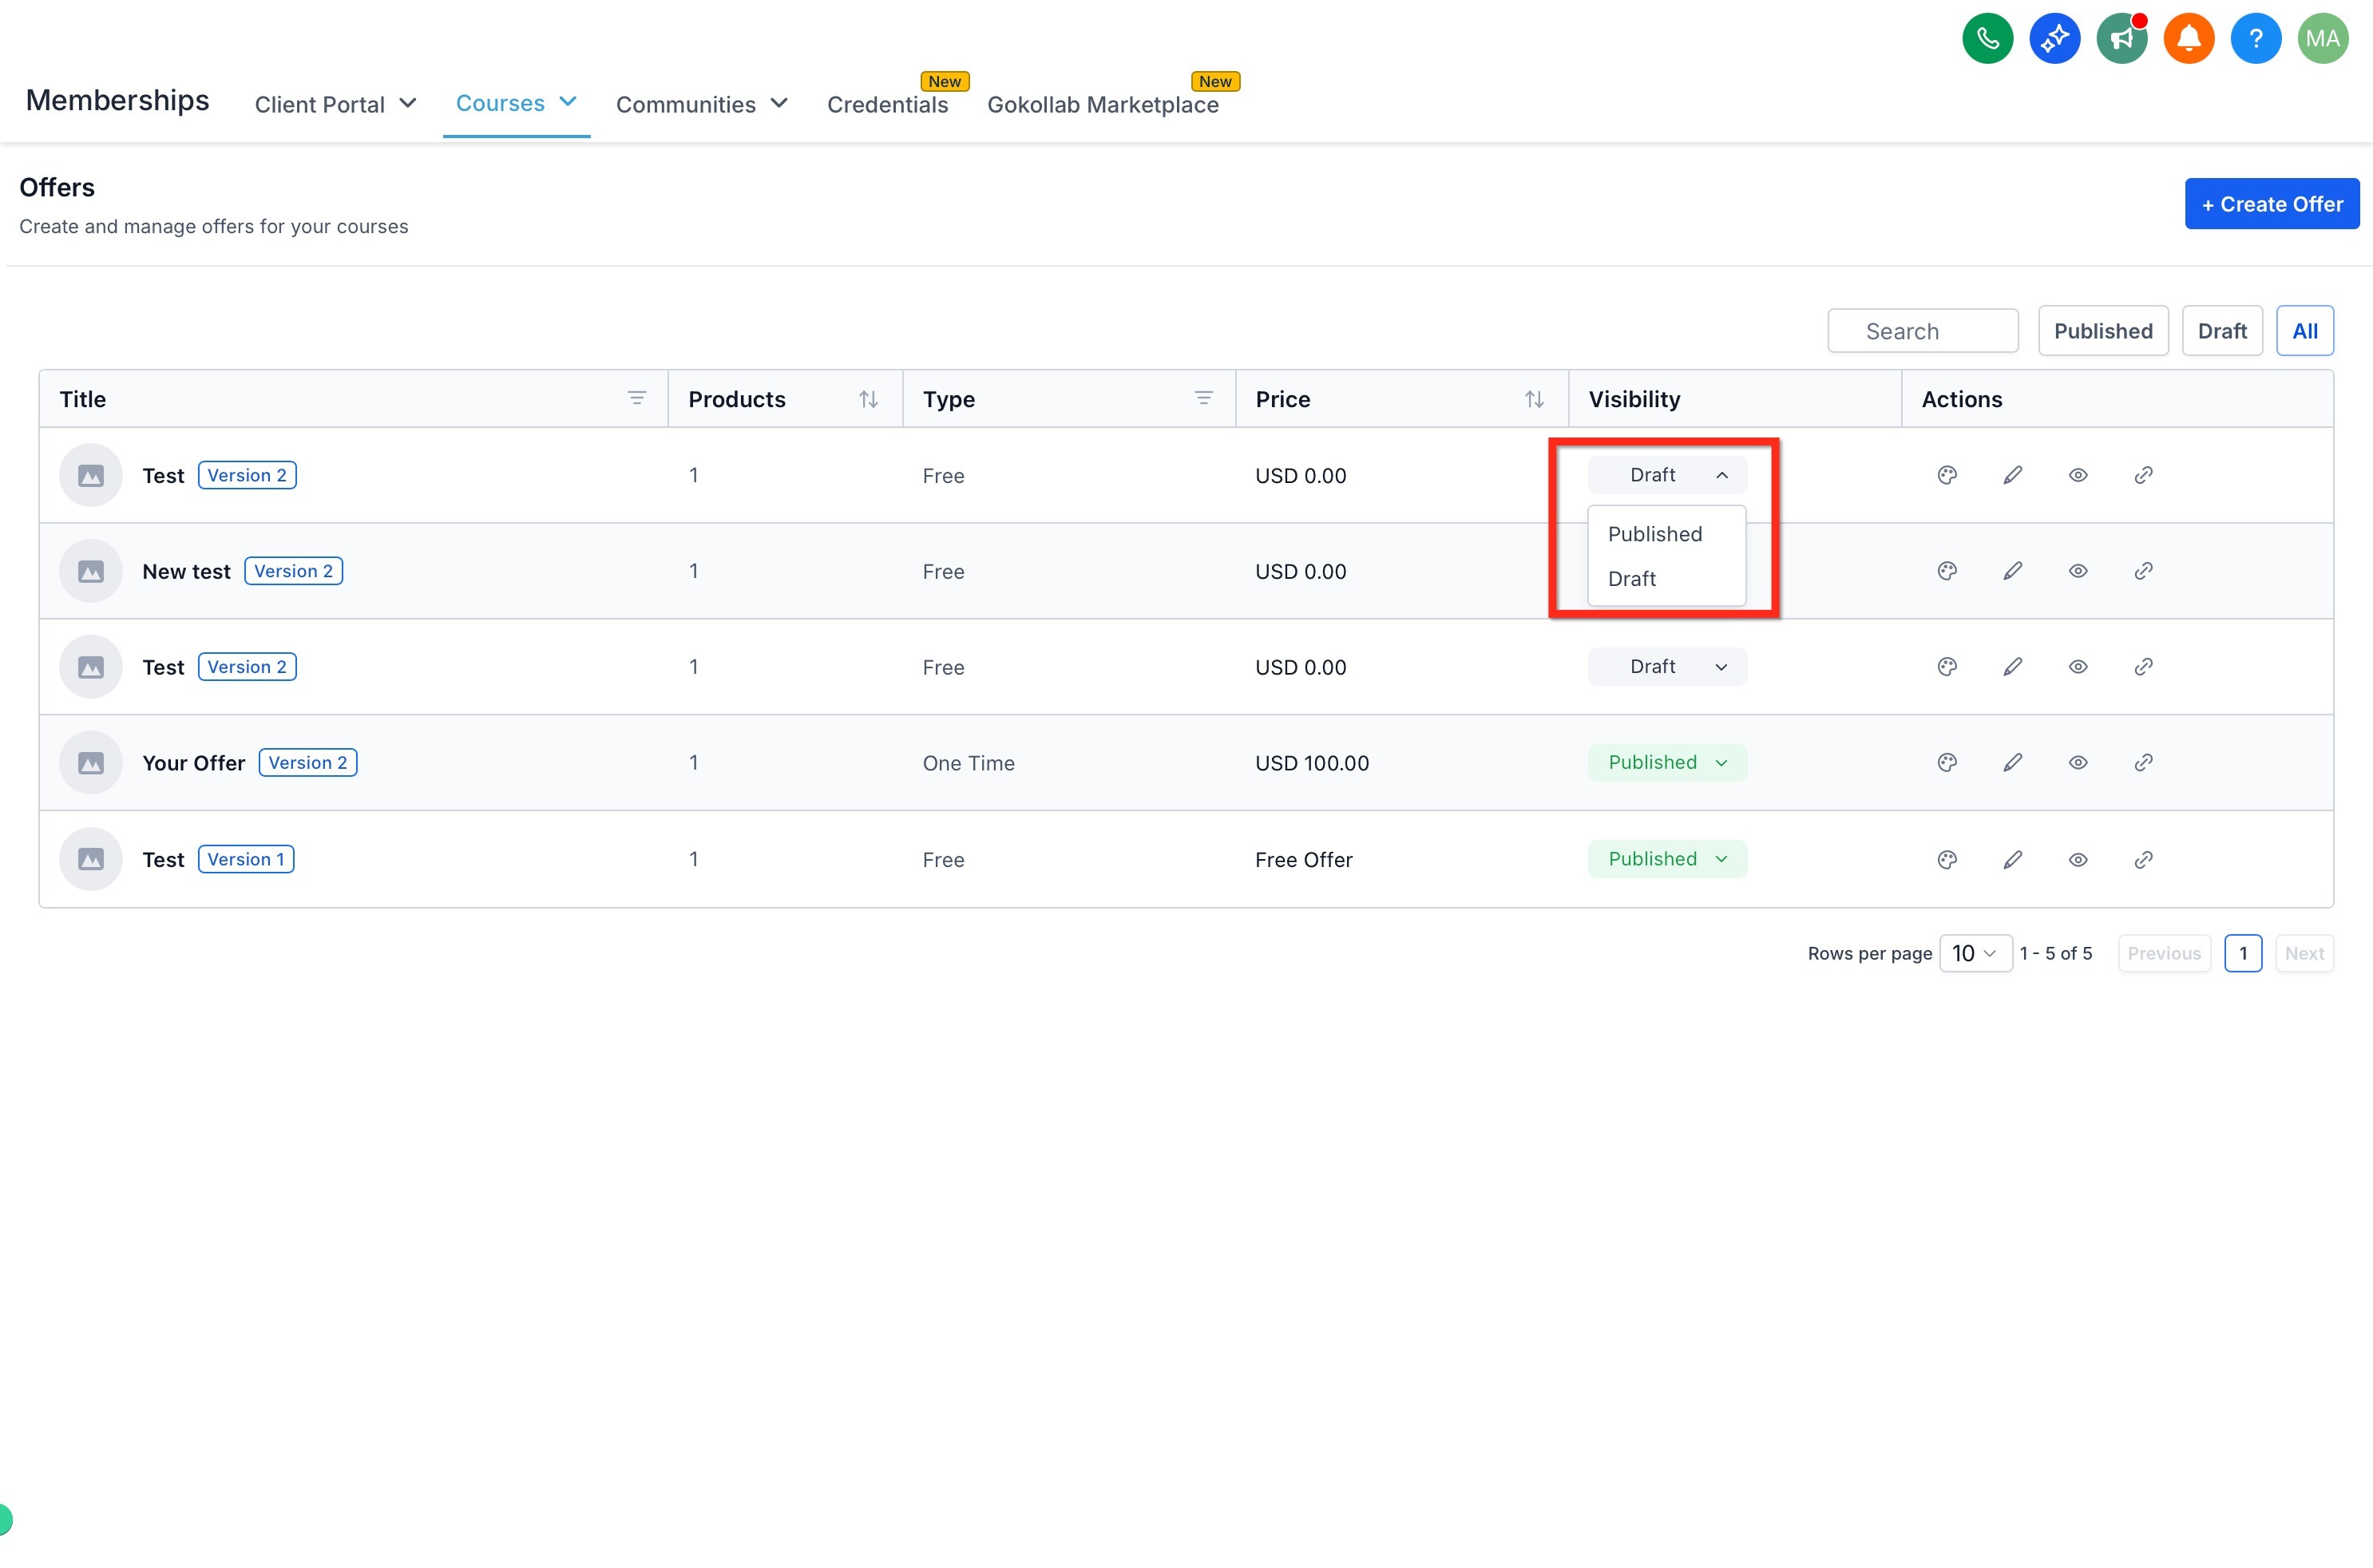Sort by Products column arrows
This screenshot has width=2373, height=1568.
tap(868, 399)
